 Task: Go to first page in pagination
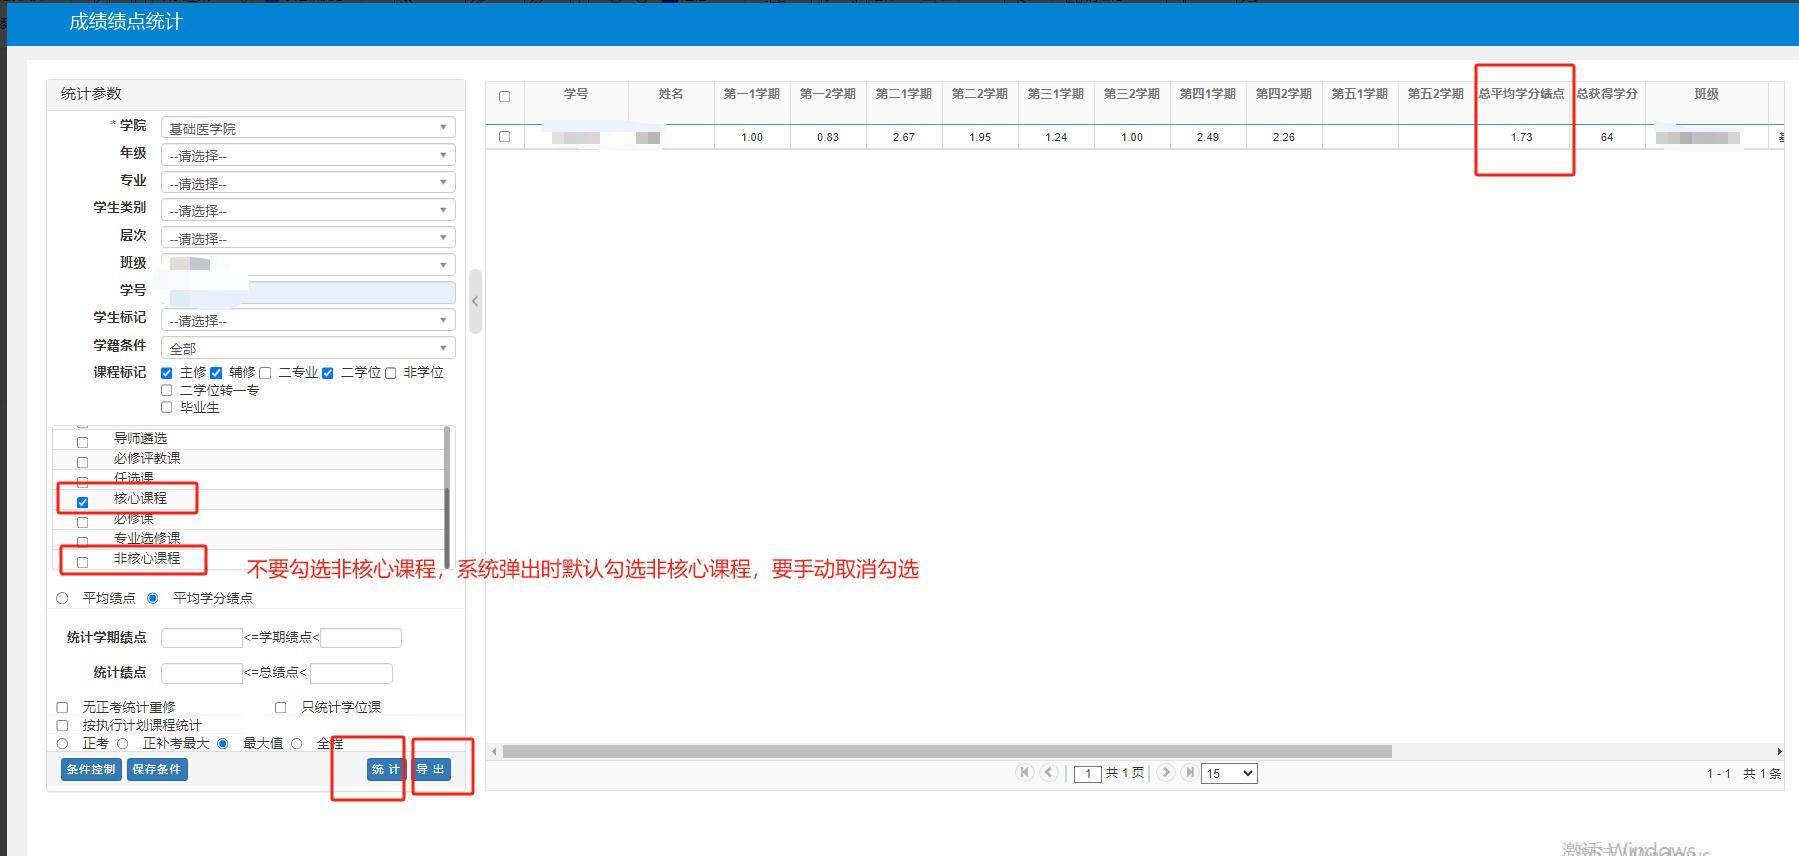(x=1024, y=772)
